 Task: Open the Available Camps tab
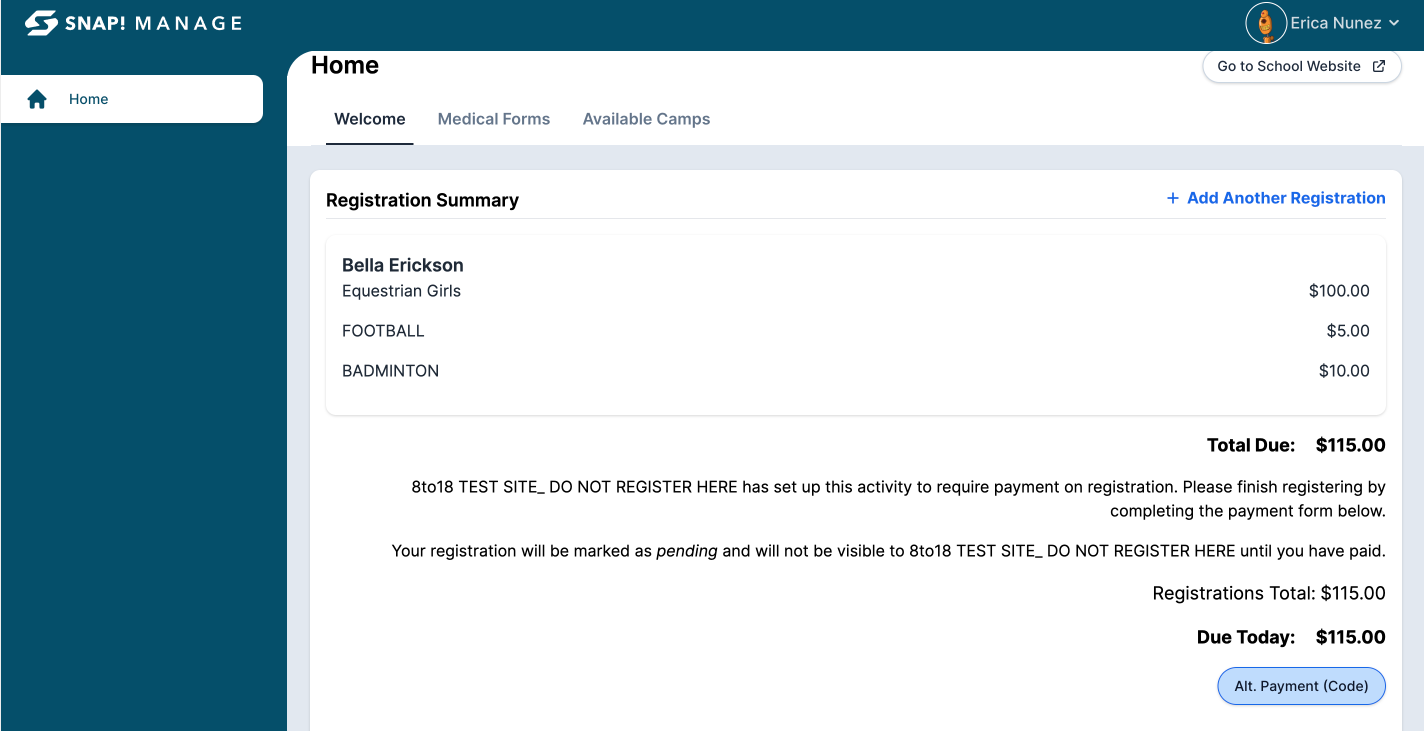[x=646, y=118]
